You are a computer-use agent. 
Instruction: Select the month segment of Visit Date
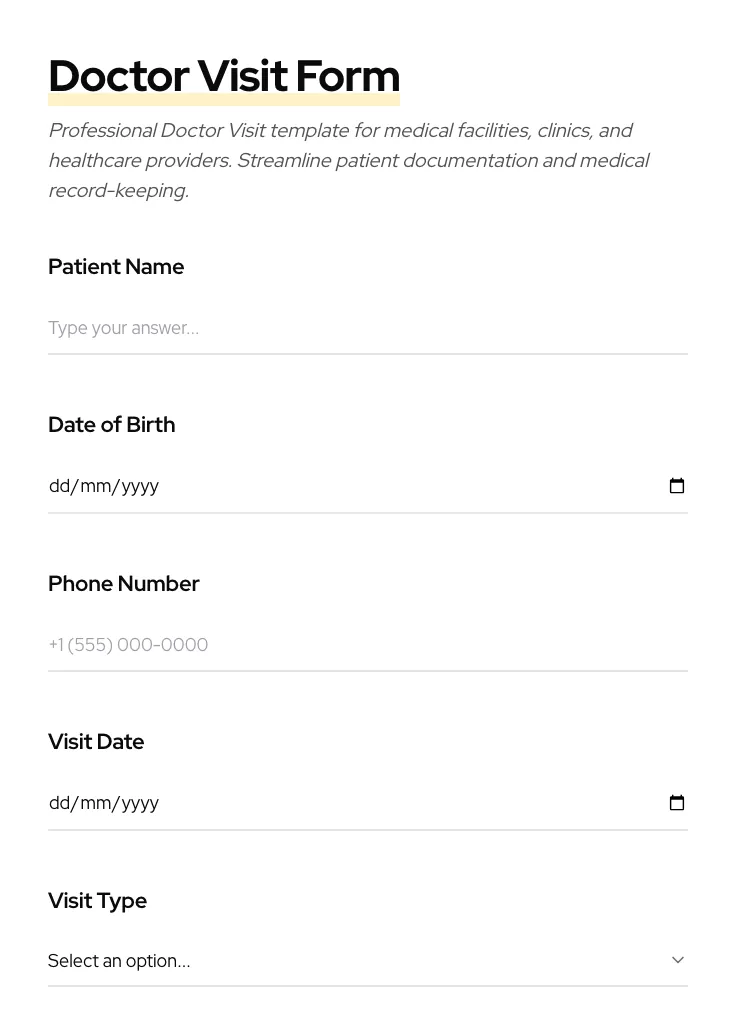96,803
